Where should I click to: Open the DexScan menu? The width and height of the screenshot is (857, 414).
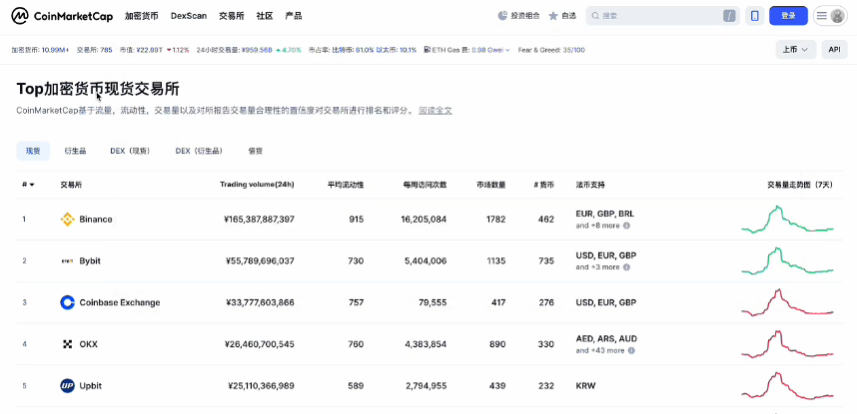point(189,16)
